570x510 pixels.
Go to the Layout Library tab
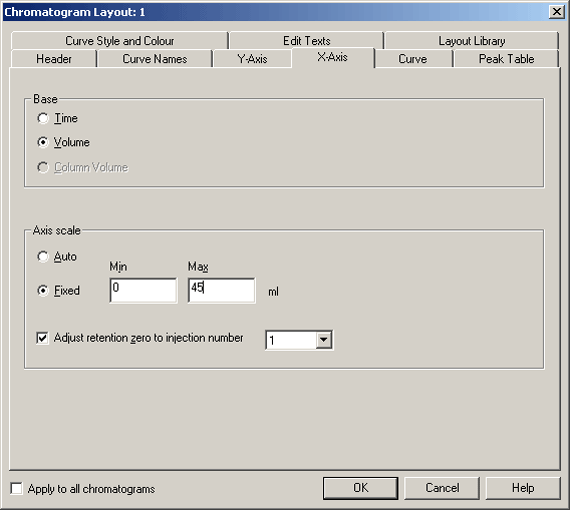[471, 41]
